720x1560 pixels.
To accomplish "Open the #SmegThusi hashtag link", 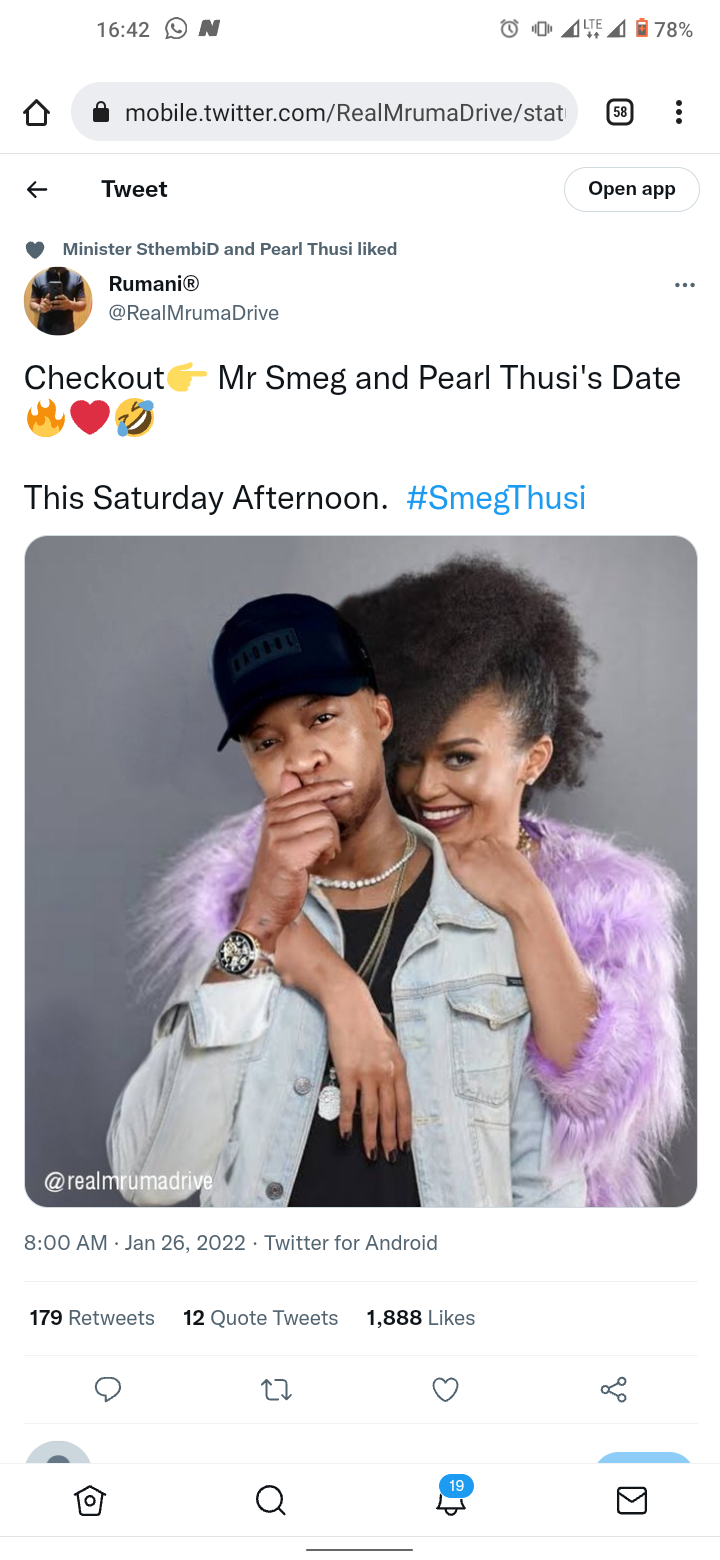I will tap(496, 497).
